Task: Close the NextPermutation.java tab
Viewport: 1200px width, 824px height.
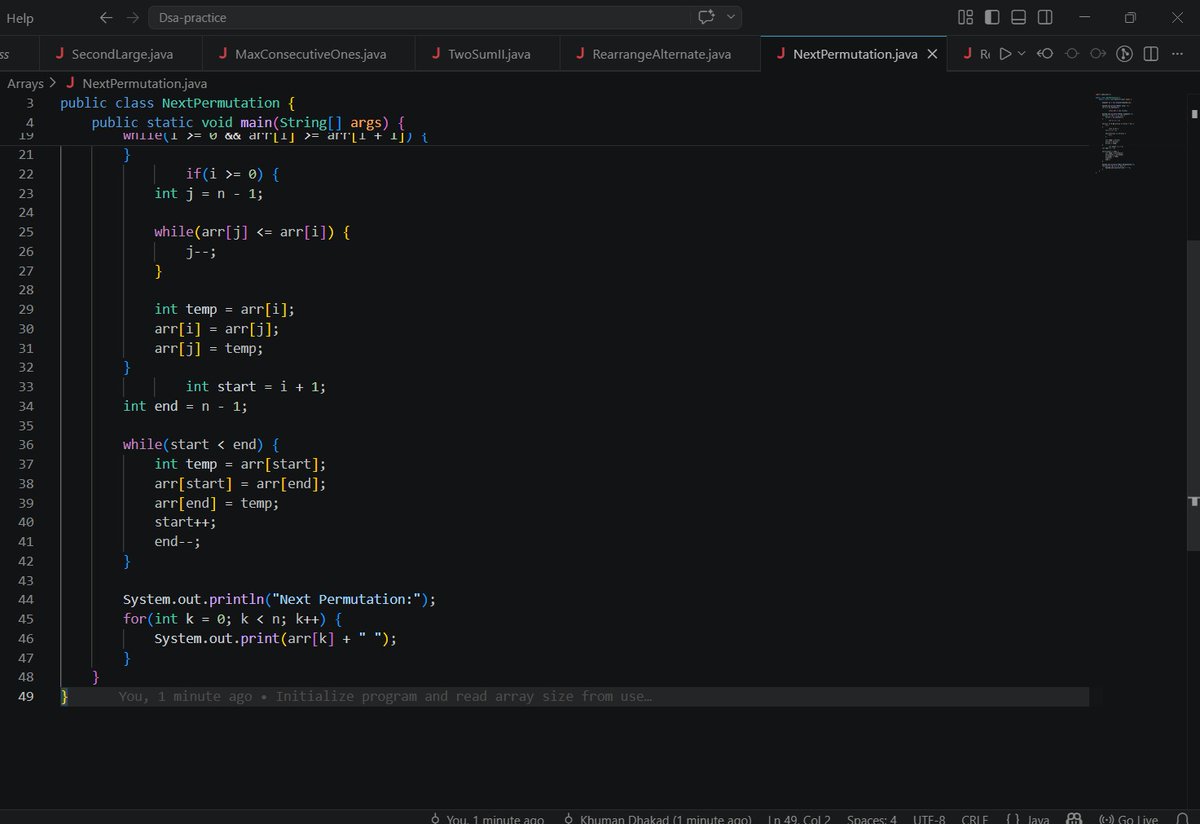Action: 932,54
